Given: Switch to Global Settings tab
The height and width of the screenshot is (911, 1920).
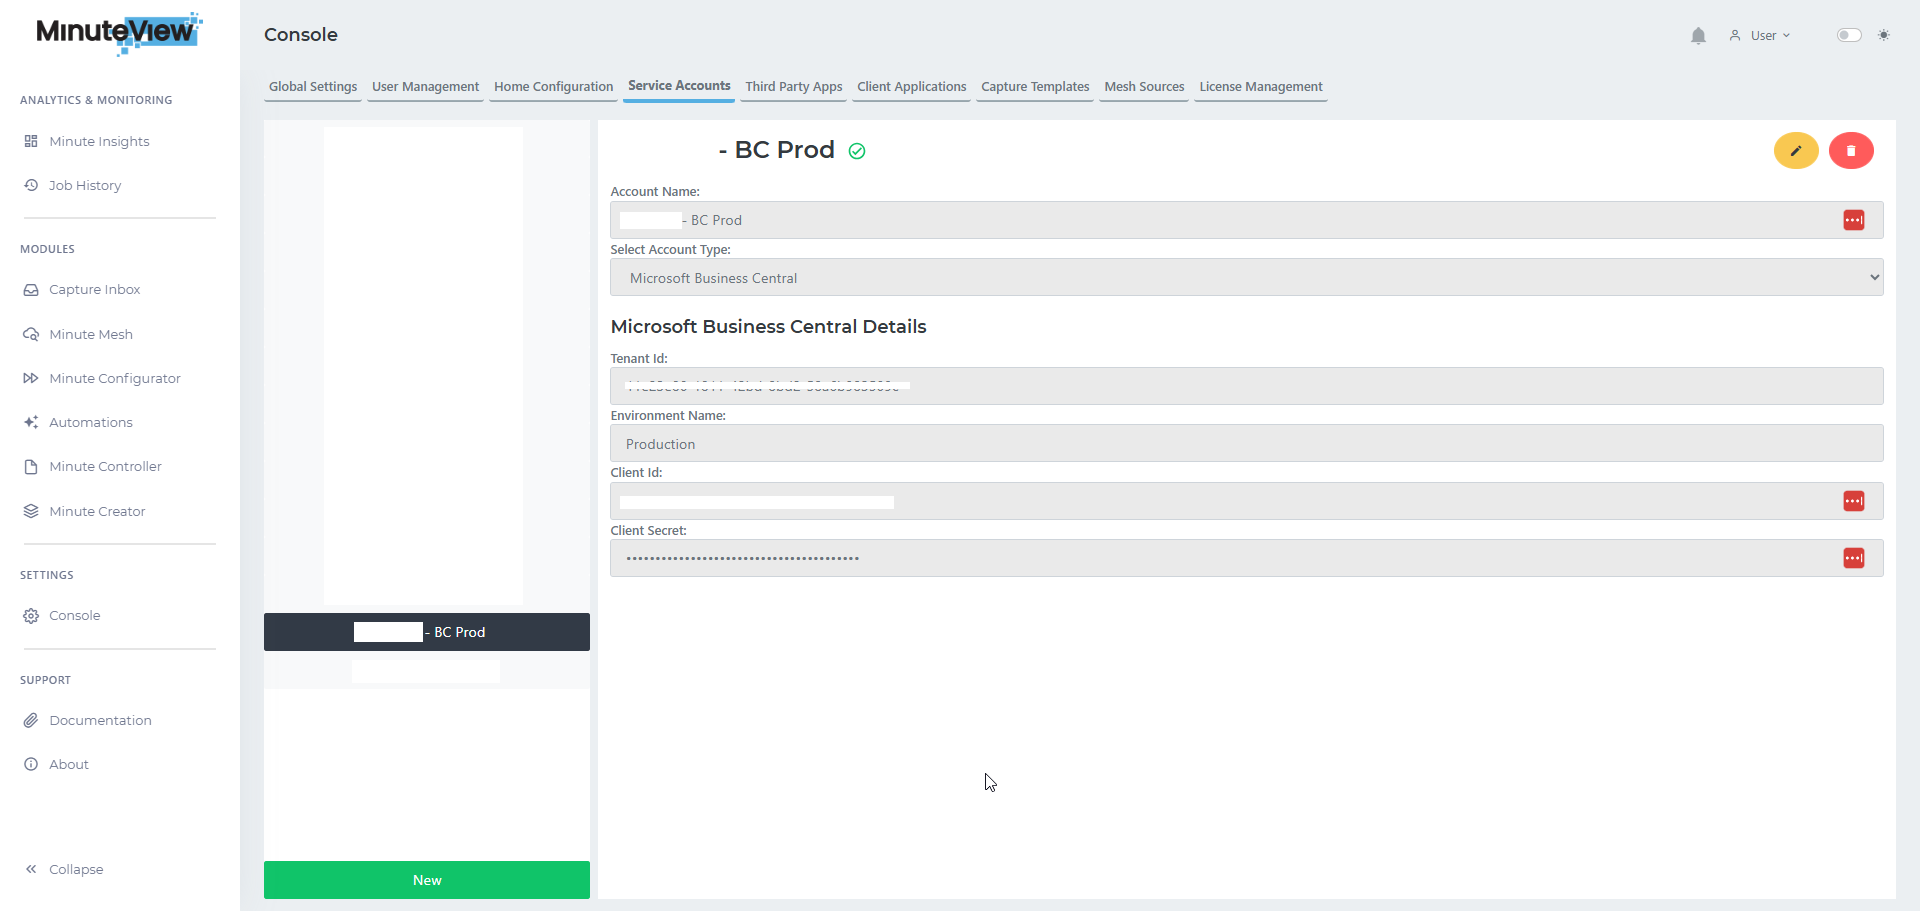Looking at the screenshot, I should (x=313, y=87).
